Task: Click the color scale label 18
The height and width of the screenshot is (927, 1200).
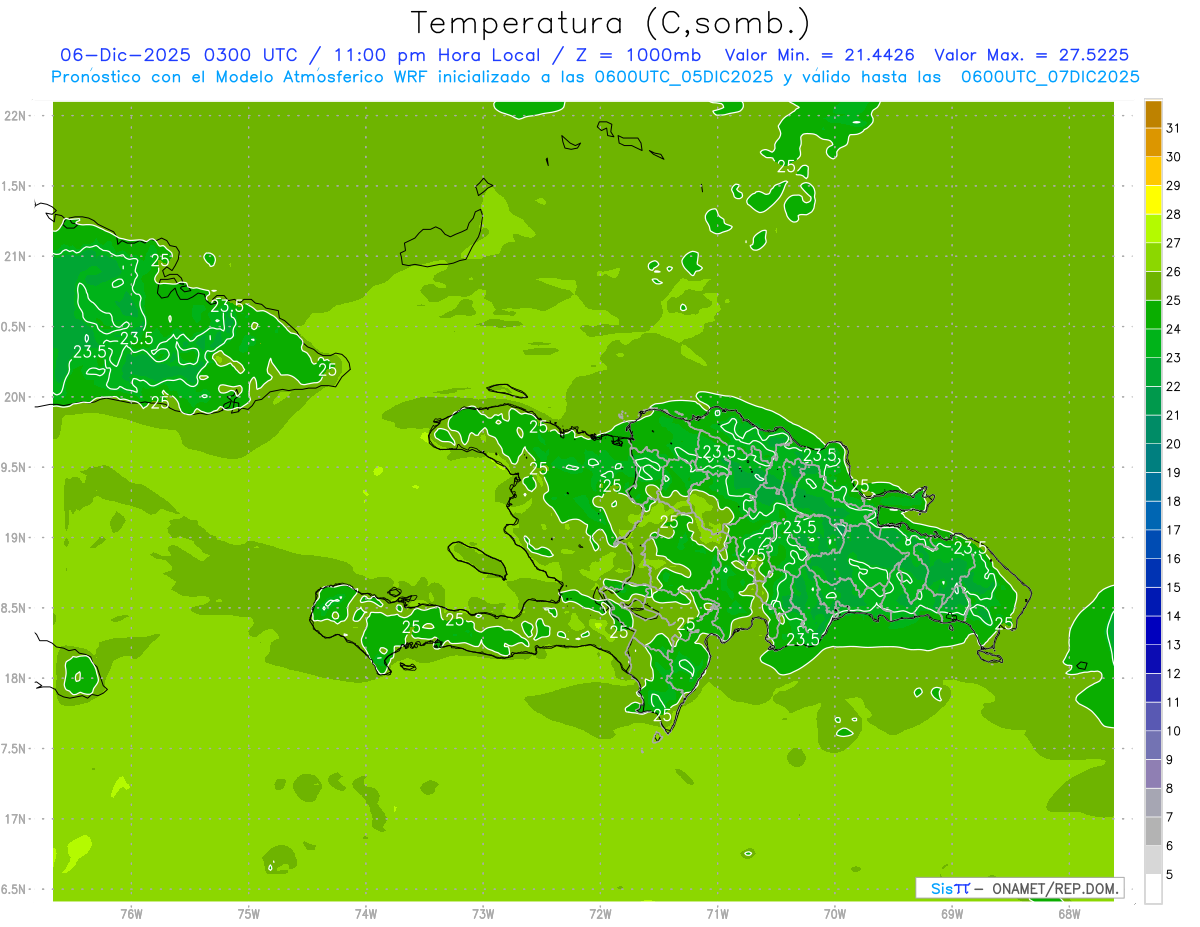Action: coord(1173,502)
